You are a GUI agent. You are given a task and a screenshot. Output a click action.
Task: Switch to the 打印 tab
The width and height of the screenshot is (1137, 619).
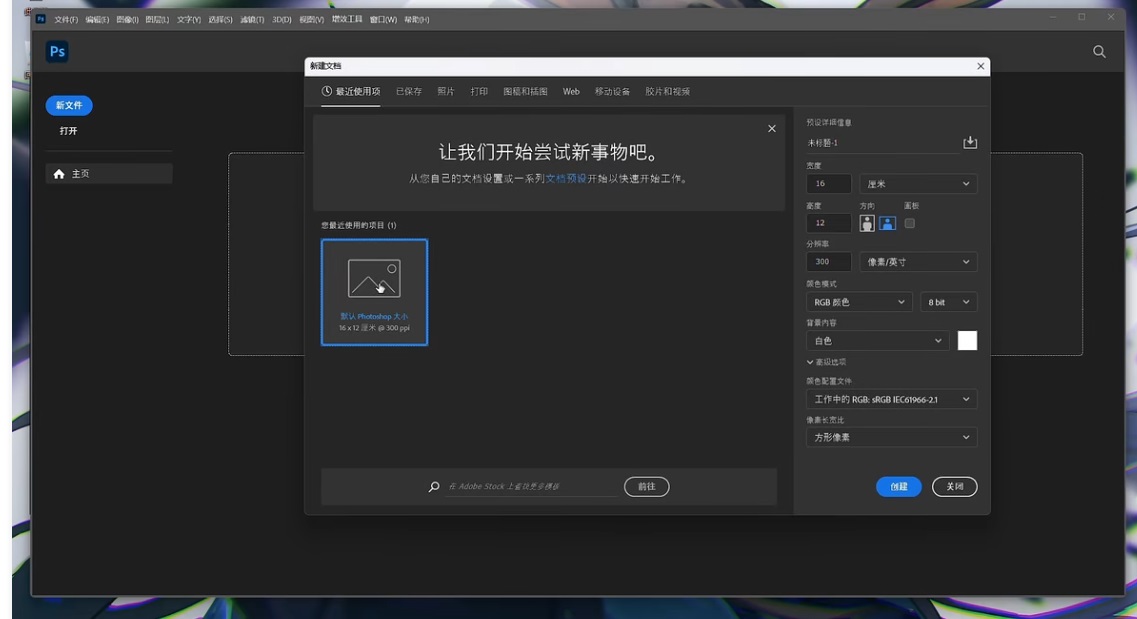point(479,91)
